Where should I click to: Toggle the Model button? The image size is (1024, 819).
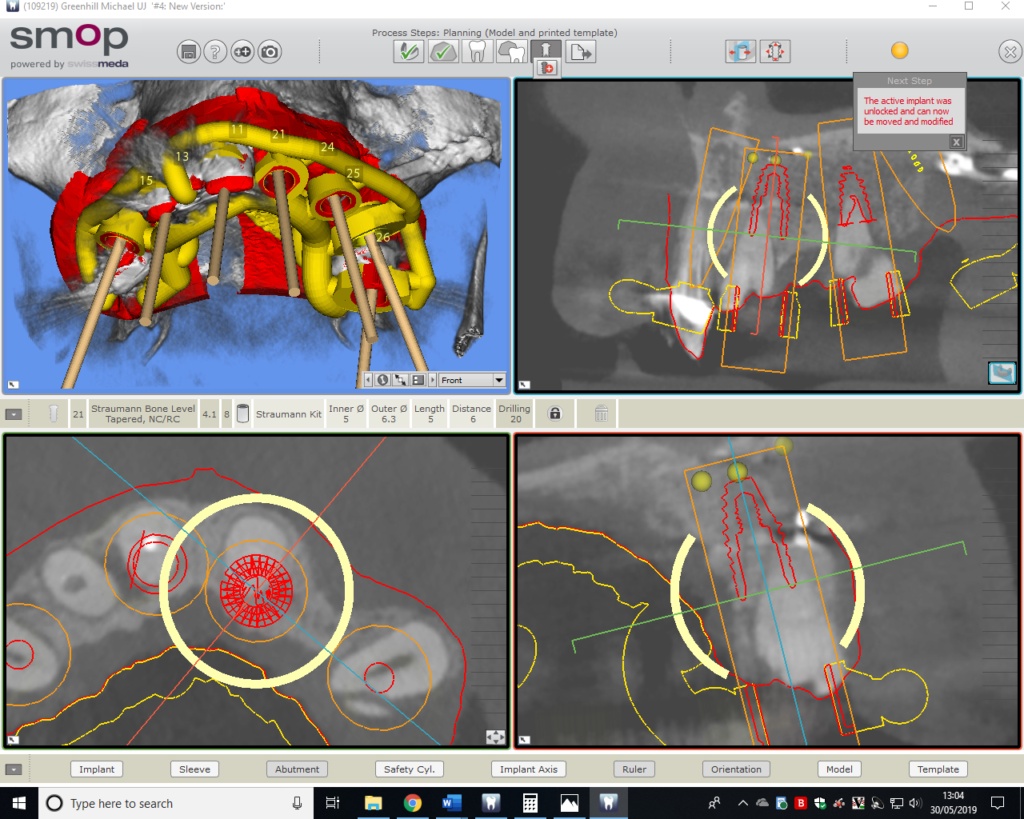coord(839,769)
